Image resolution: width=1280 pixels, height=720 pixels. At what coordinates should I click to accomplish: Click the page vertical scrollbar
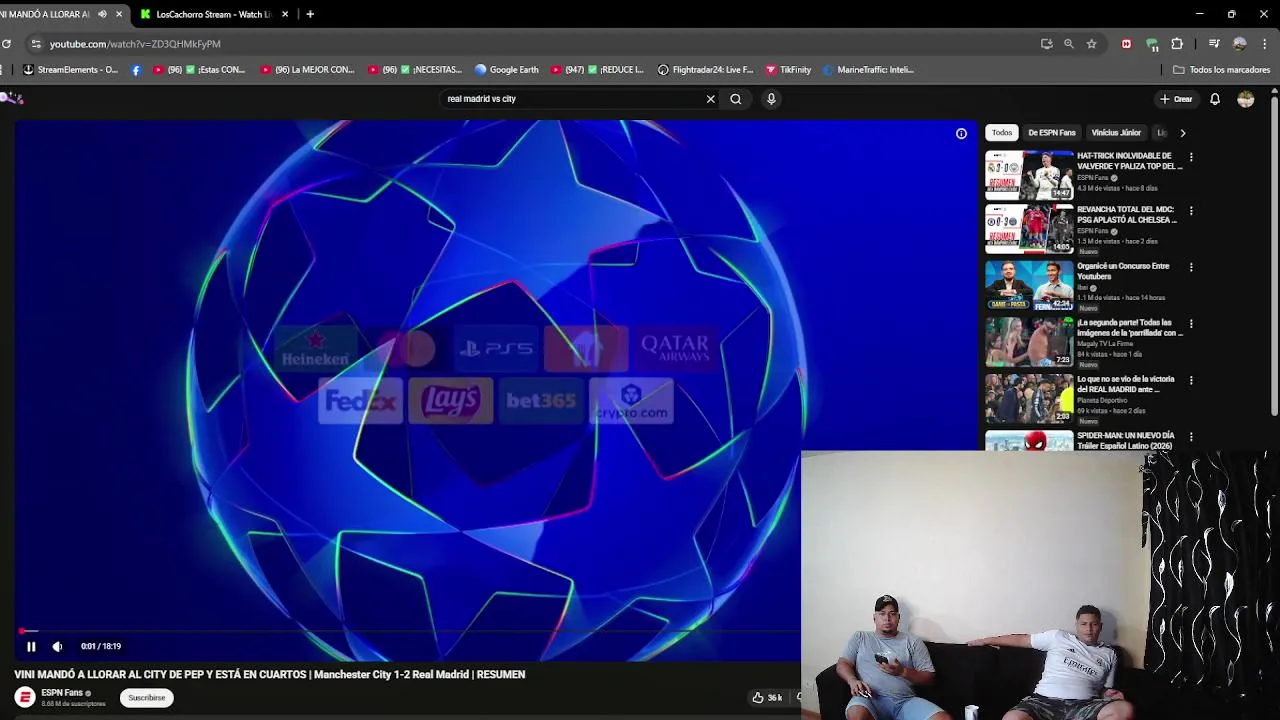point(1274,255)
